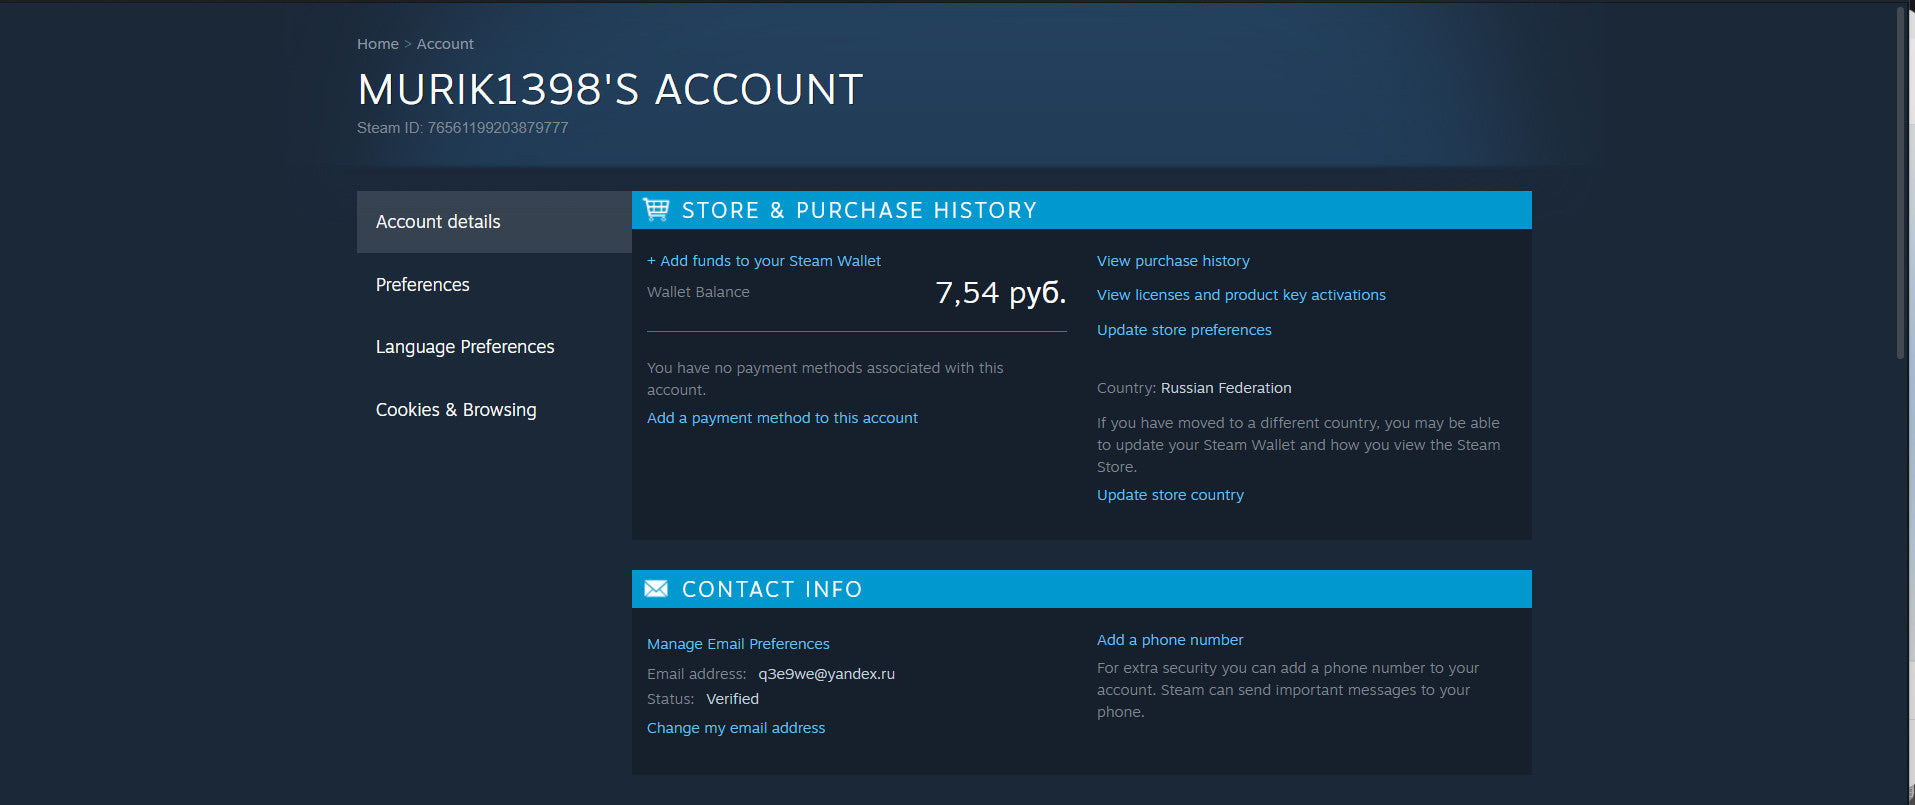1915x805 pixels.
Task: View licenses and product key activations
Action: [1241, 295]
